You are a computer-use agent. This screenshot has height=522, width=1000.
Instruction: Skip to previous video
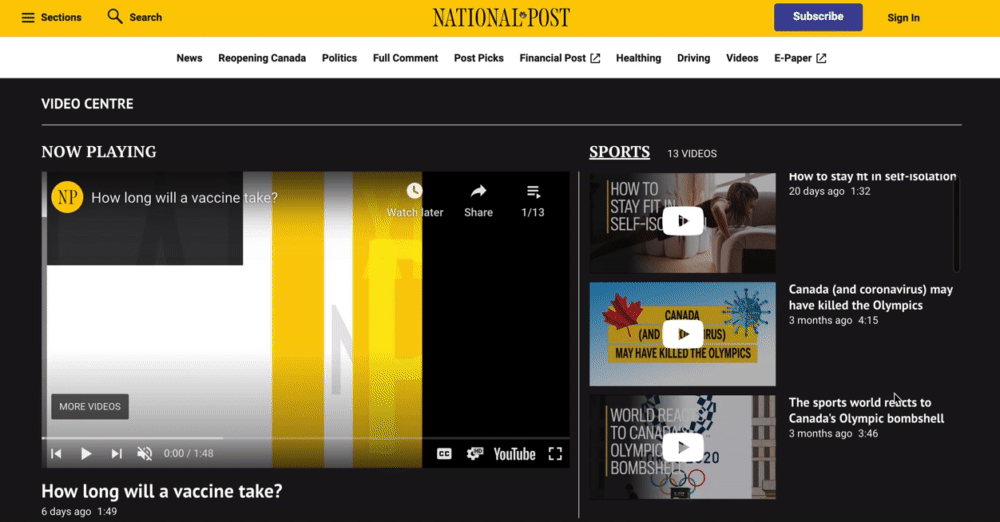click(x=56, y=454)
